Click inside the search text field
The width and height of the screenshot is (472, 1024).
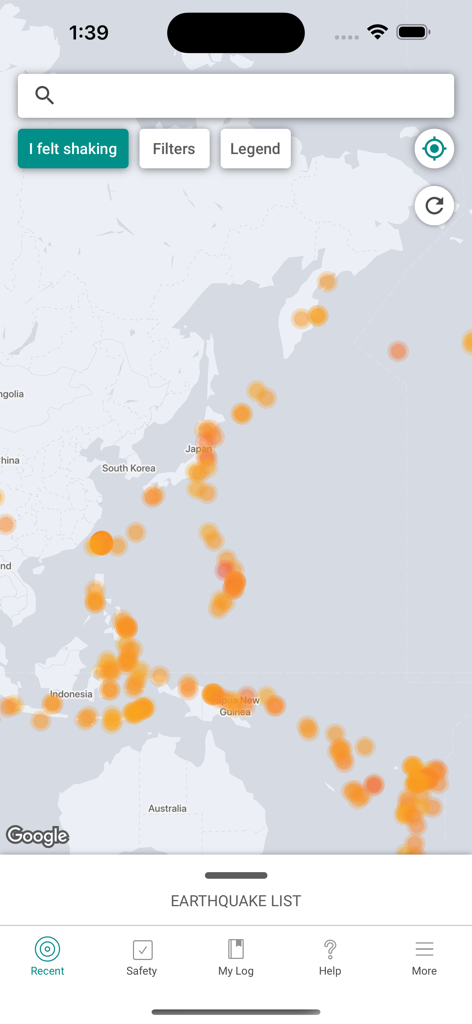[236, 96]
